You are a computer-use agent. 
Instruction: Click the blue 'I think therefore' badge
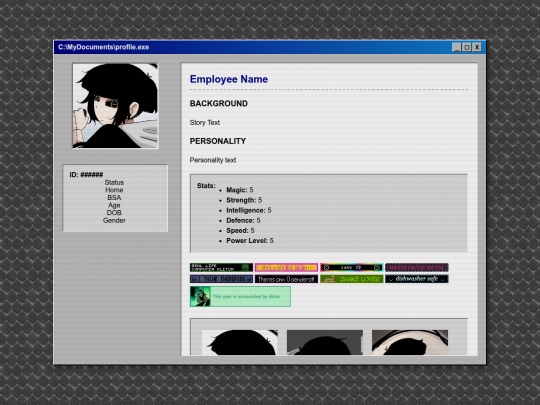pos(221,279)
